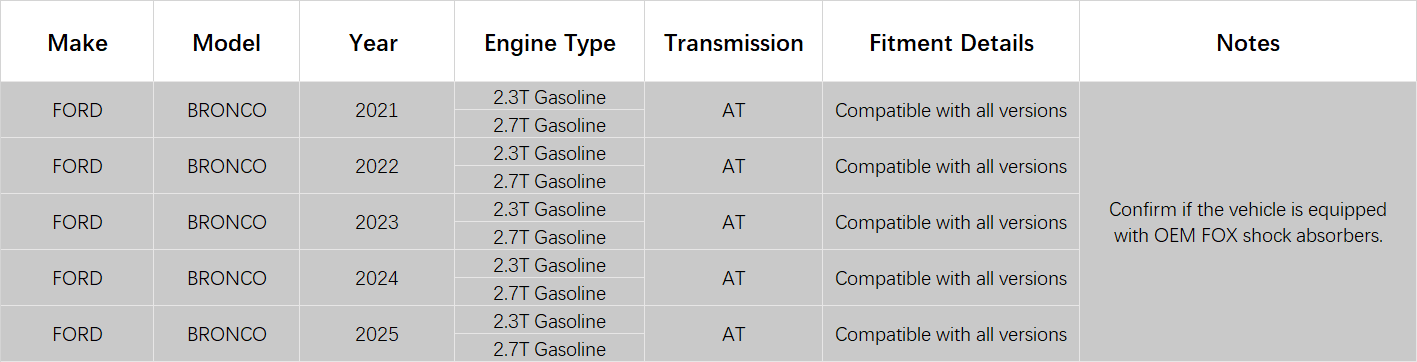Click the Engine Type column header

pyautogui.click(x=549, y=42)
